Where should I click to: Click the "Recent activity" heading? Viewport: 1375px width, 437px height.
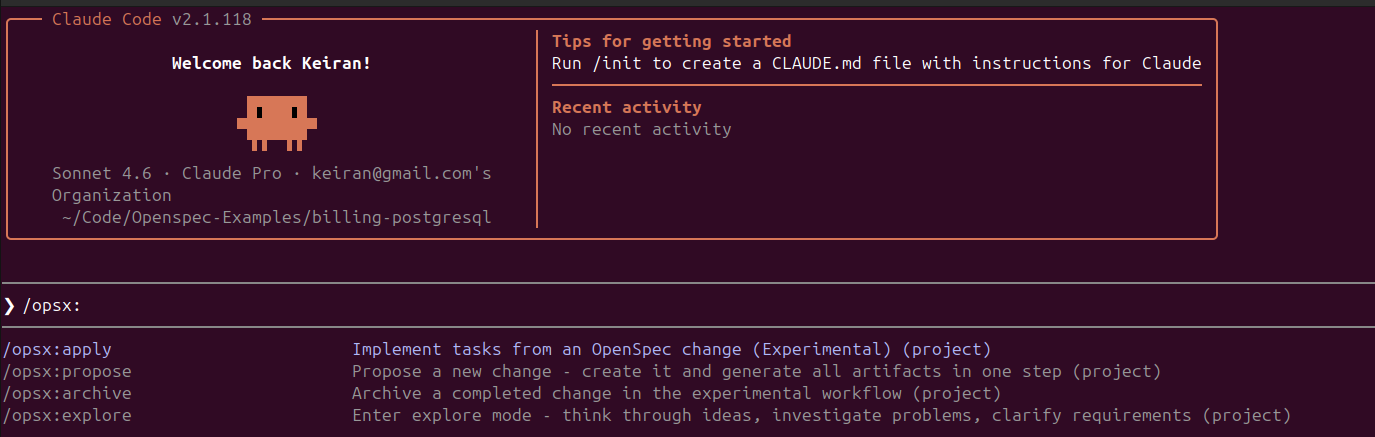(626, 107)
